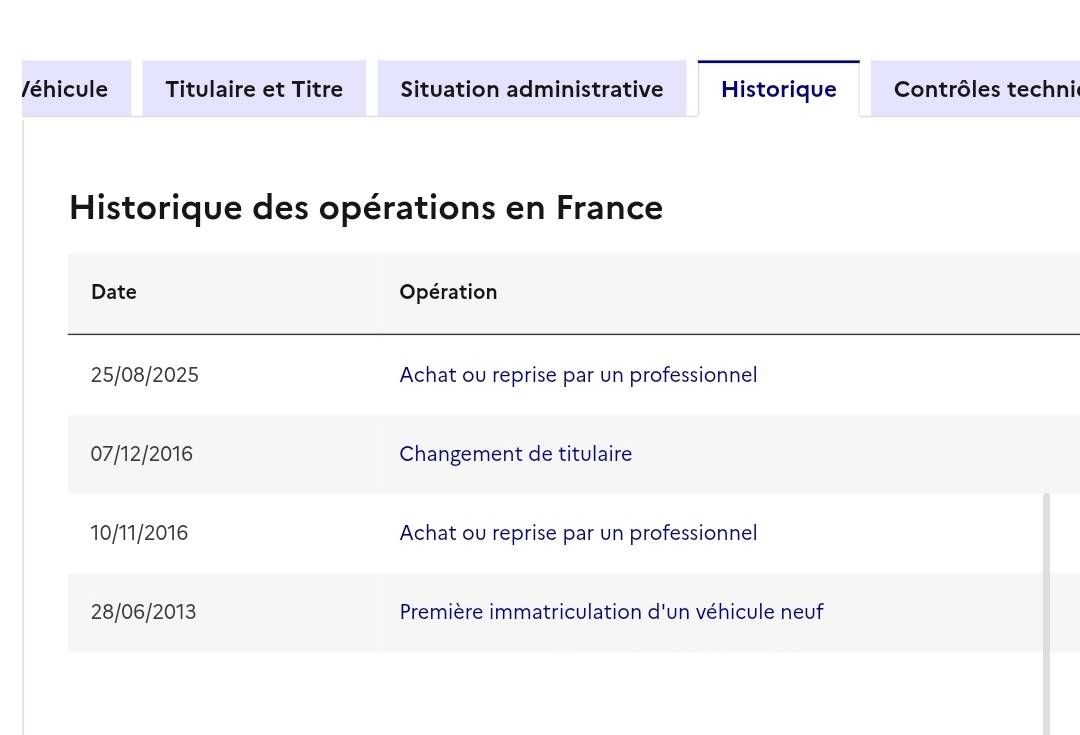This screenshot has width=1080, height=735.
Task: Click the Opération column header
Action: coord(448,292)
